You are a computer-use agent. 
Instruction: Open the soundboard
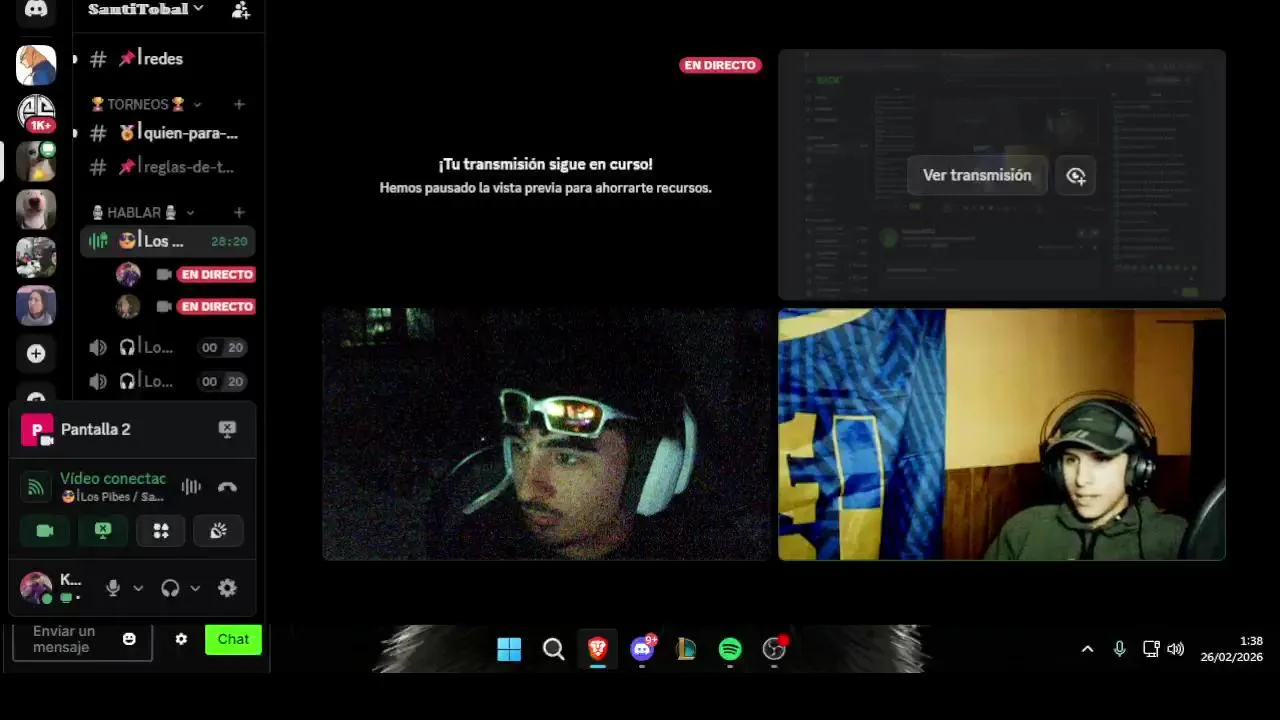pyautogui.click(x=218, y=531)
